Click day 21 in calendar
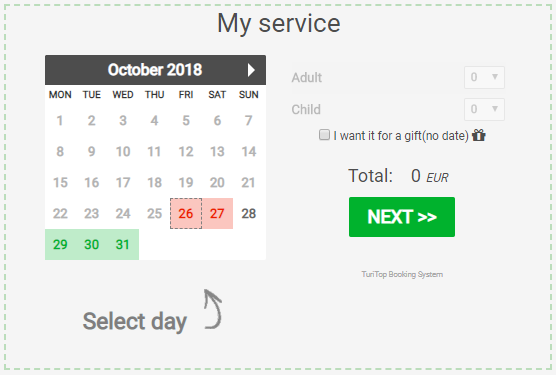Screen dimensions: 556x375 (x=249, y=183)
